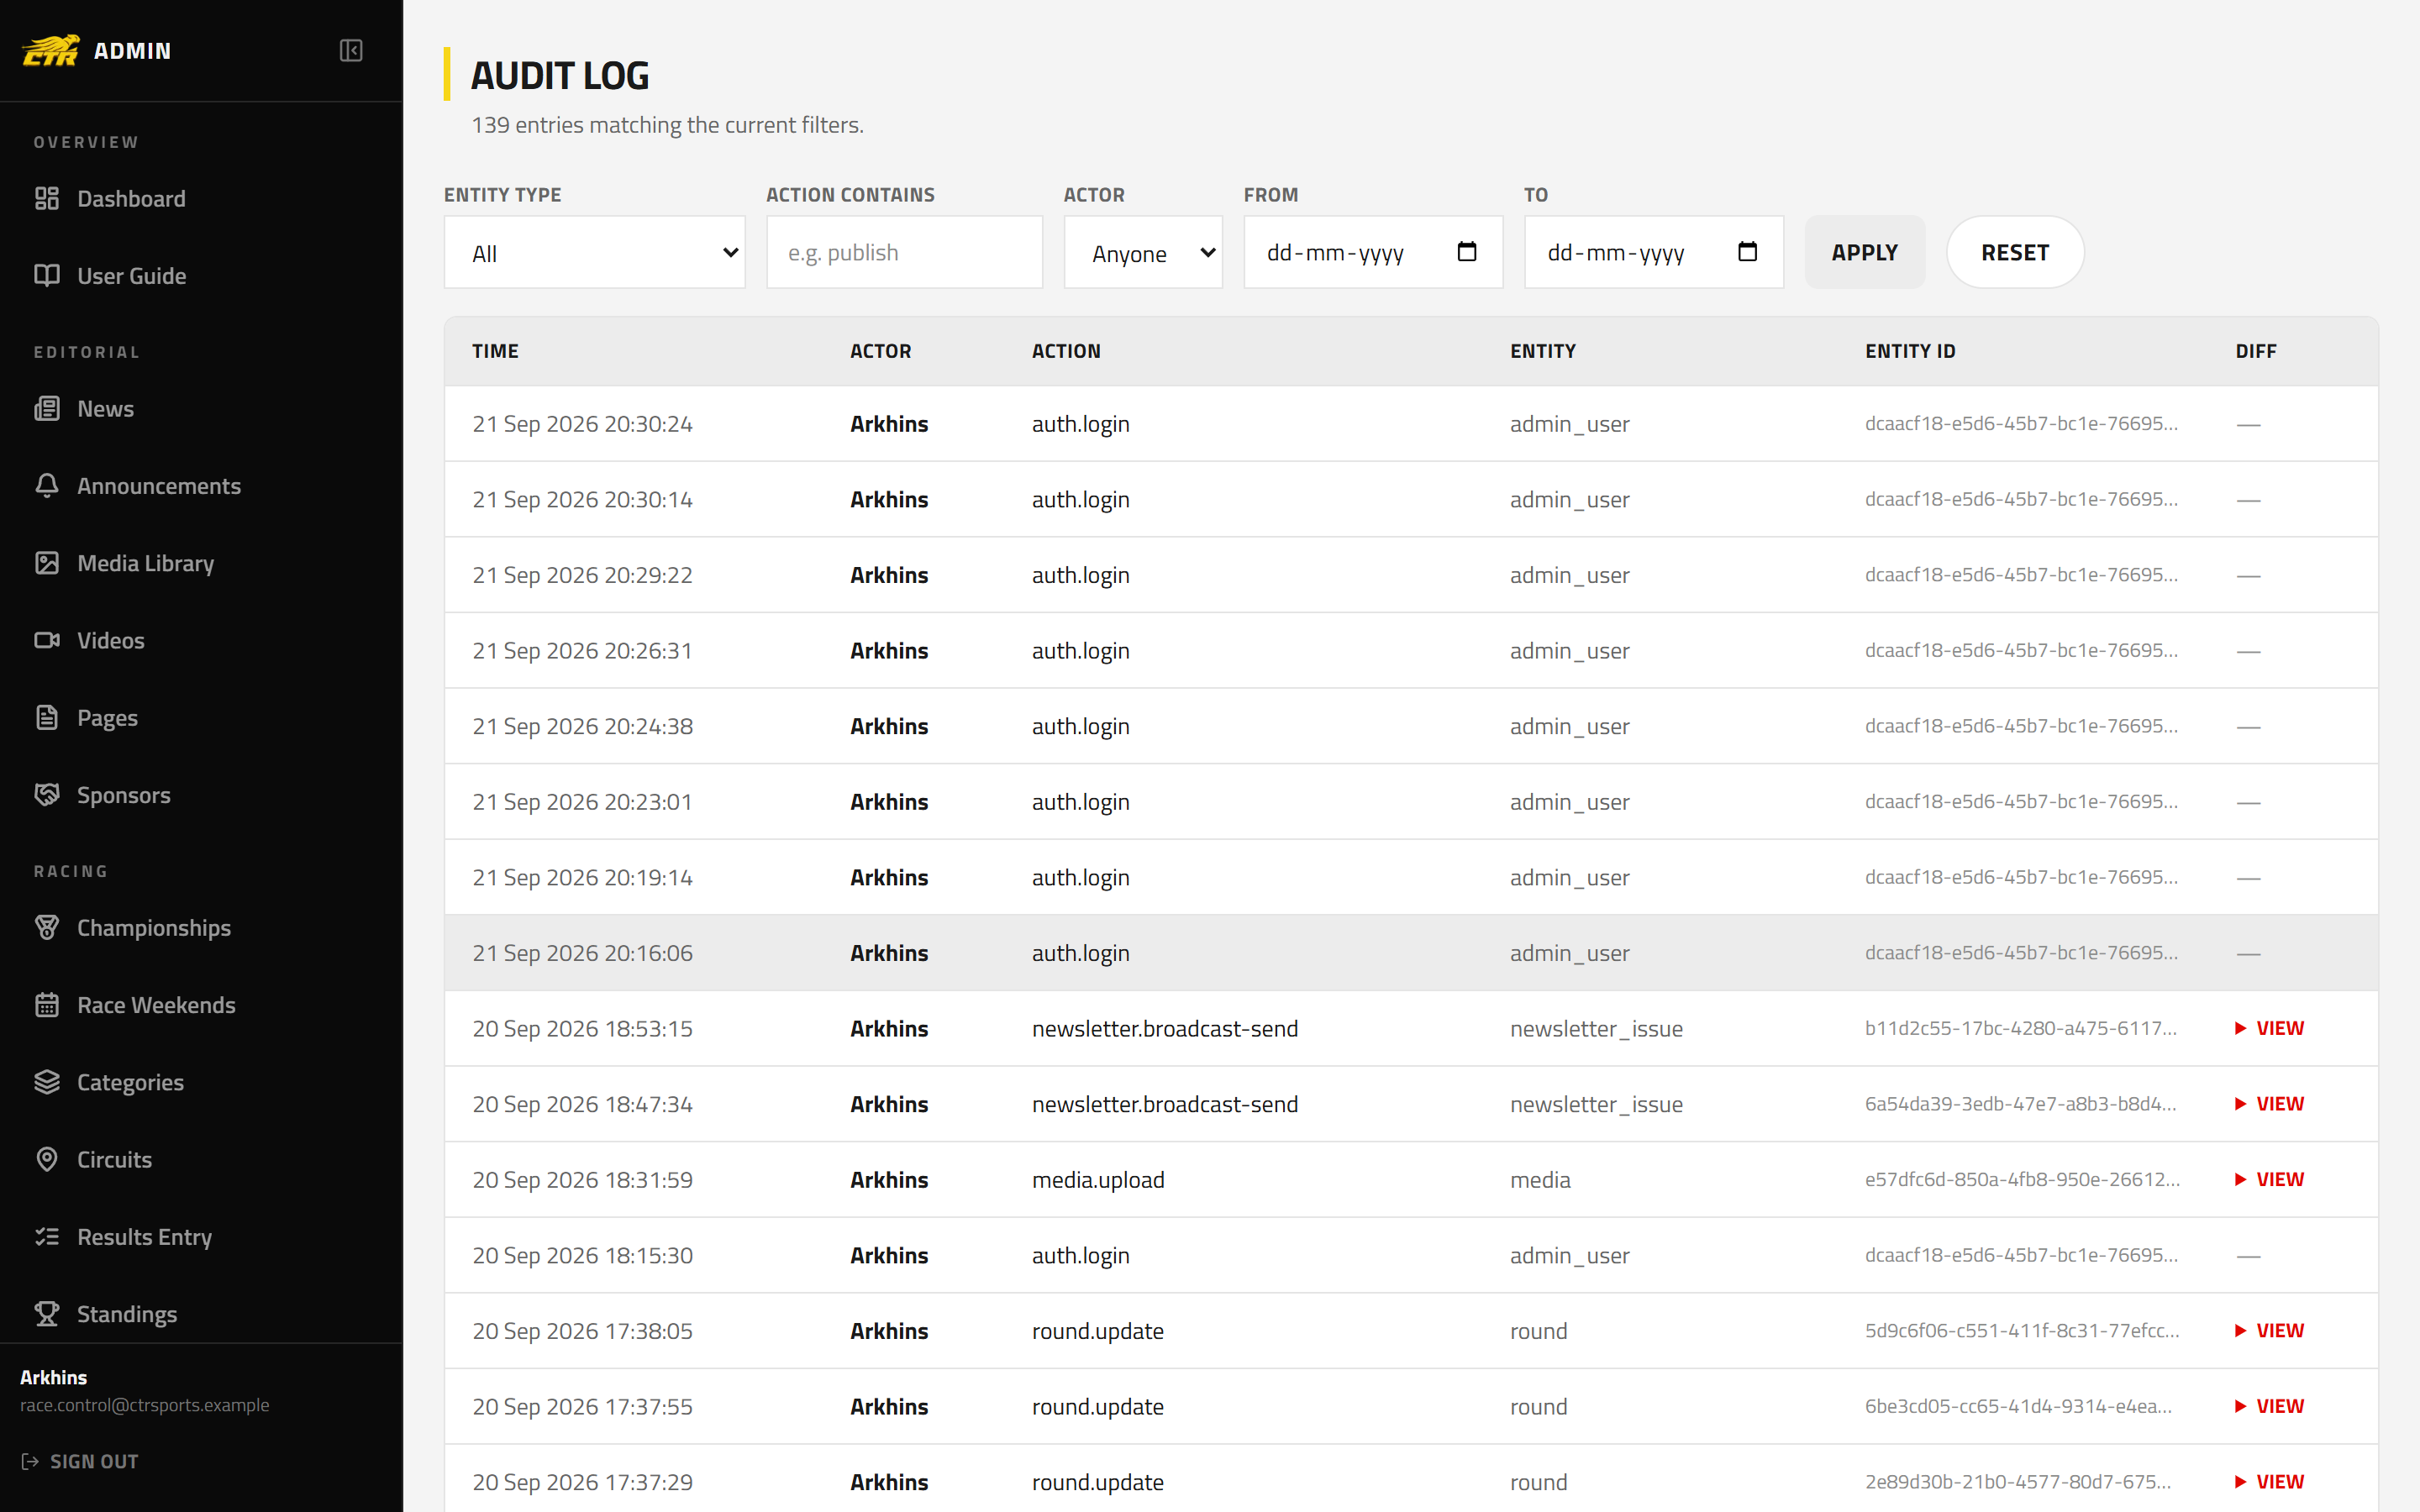
Task: Click entity ID b11d2c55-17bc-4280-a475-6117...
Action: pyautogui.click(x=2020, y=1029)
